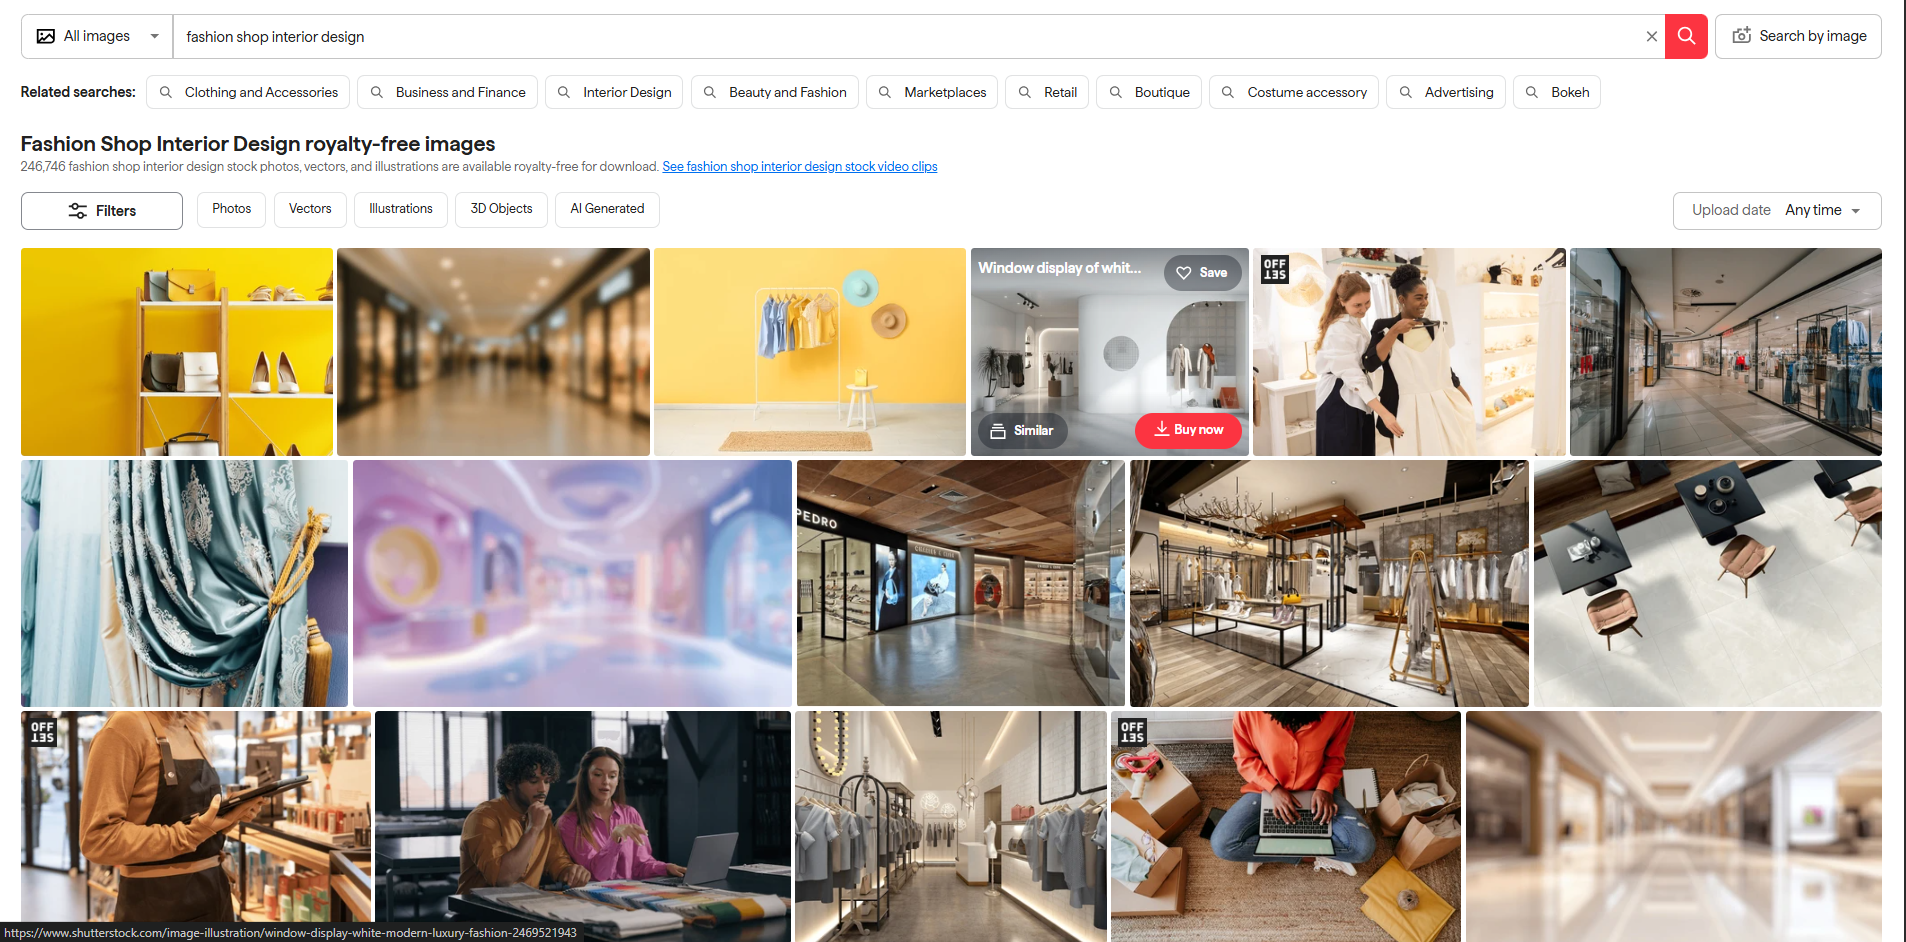Screen dimensions: 1906x942
Task: Click the image icon in the All images selector
Action: [45, 35]
